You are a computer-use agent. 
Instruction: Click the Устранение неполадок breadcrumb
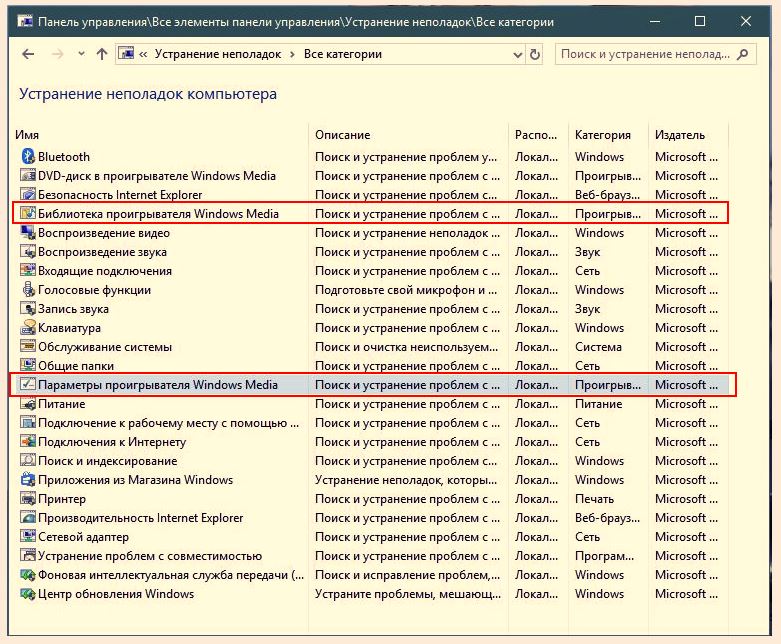coord(218,54)
